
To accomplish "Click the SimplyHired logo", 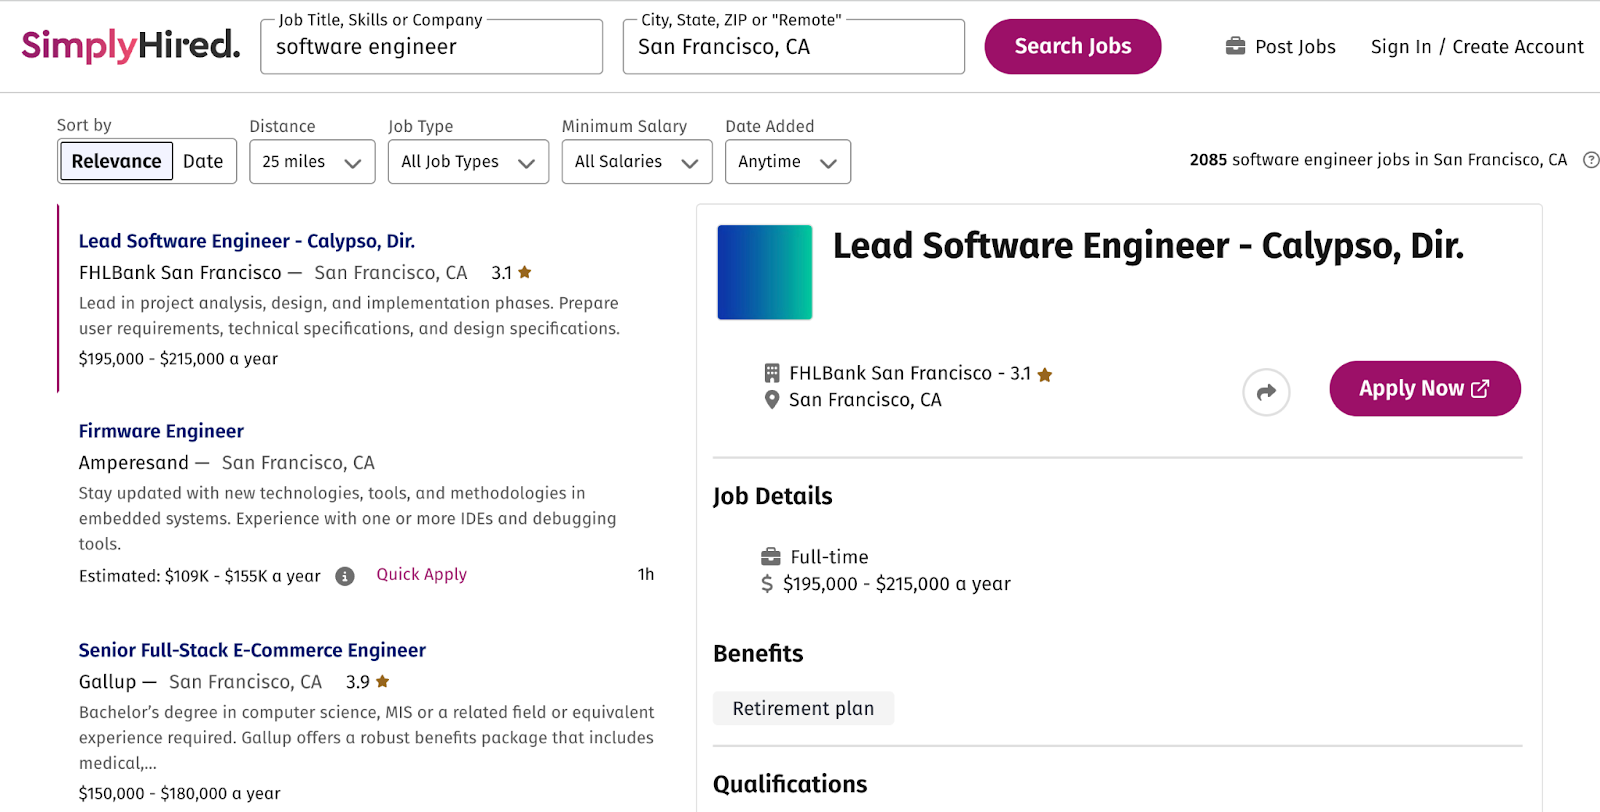I will tap(131, 46).
